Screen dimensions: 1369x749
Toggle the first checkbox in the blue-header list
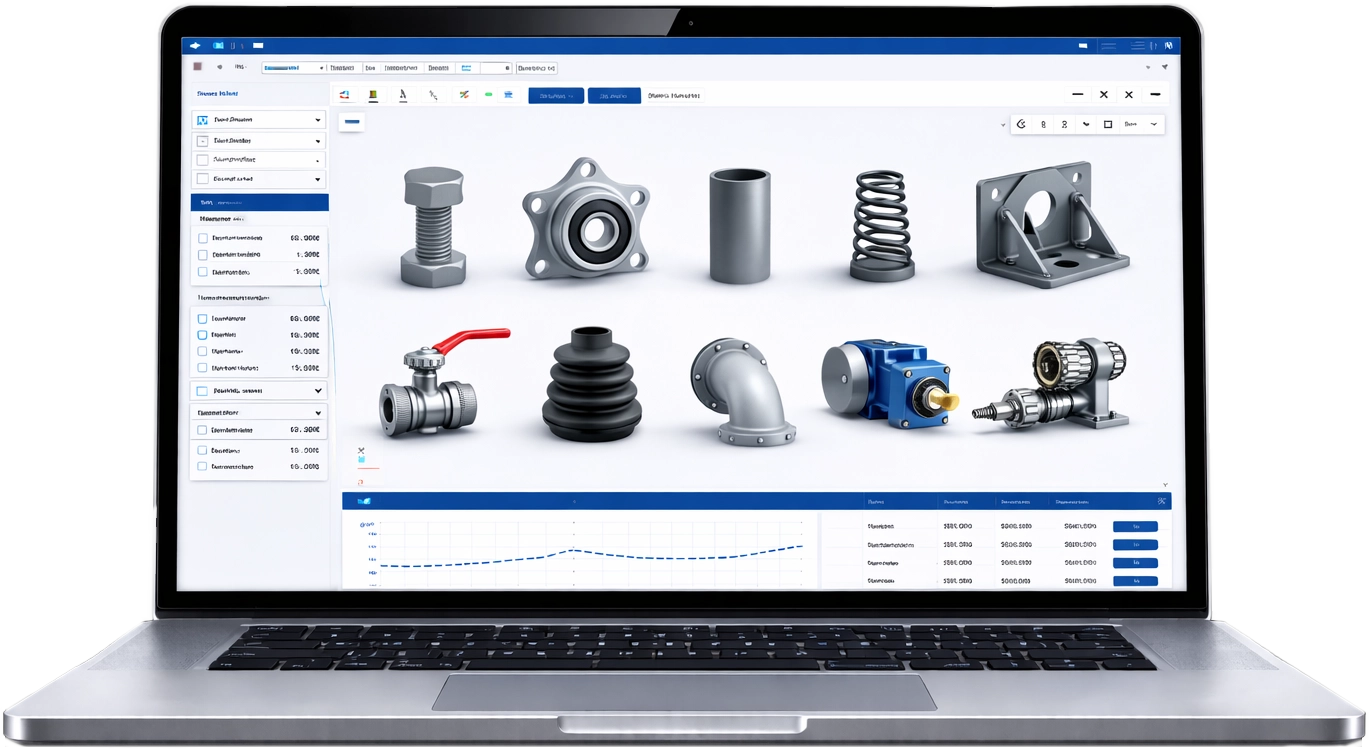pyautogui.click(x=203, y=239)
